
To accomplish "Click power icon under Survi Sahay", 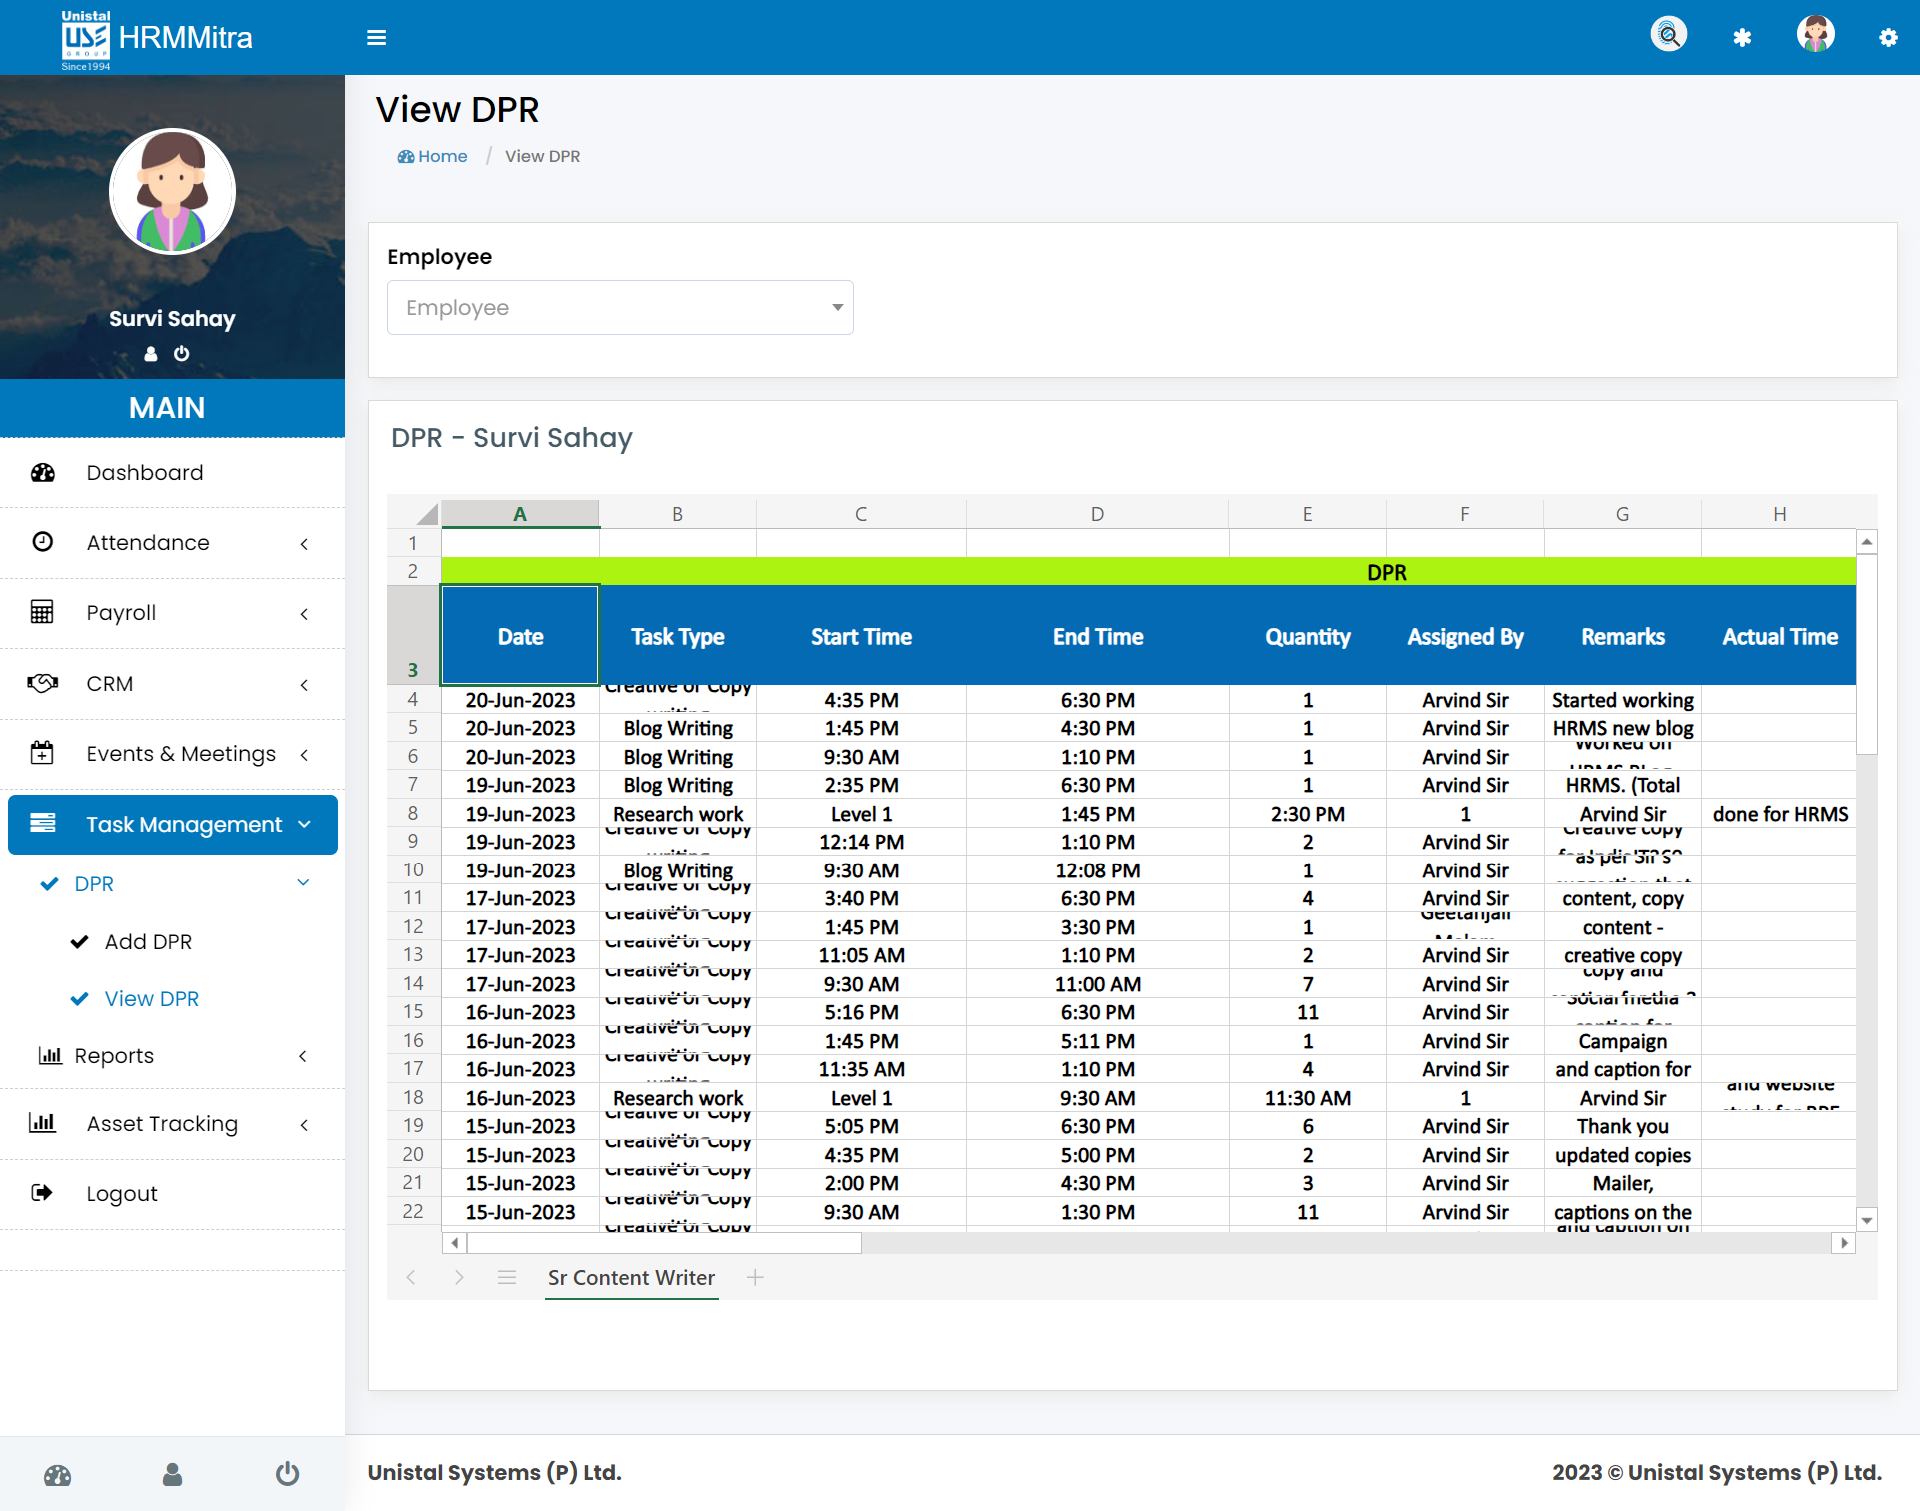I will [181, 354].
